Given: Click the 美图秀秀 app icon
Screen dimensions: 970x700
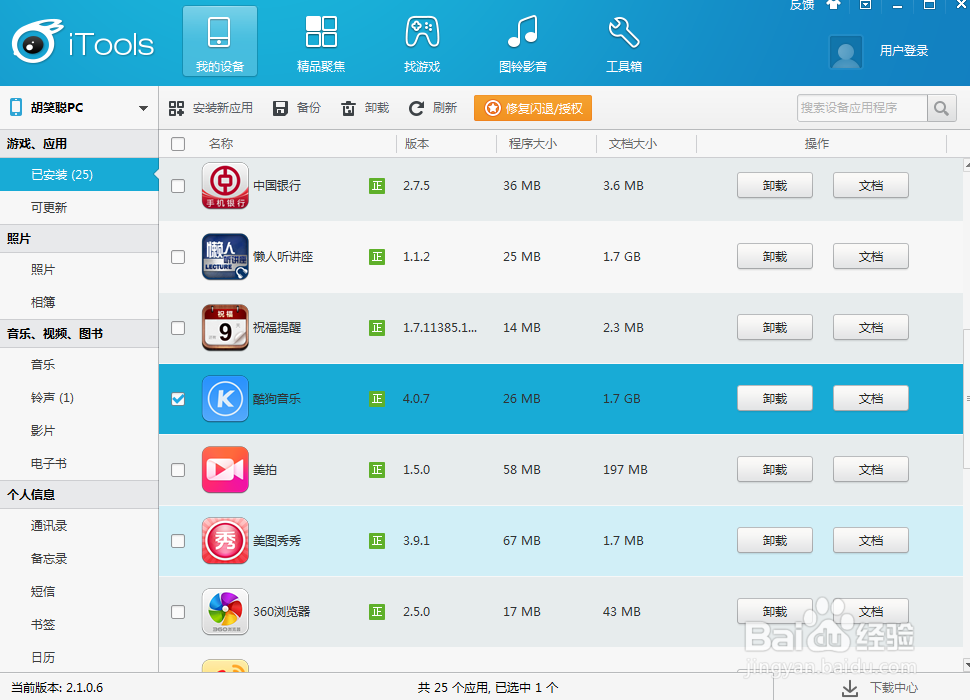Looking at the screenshot, I should click(225, 541).
